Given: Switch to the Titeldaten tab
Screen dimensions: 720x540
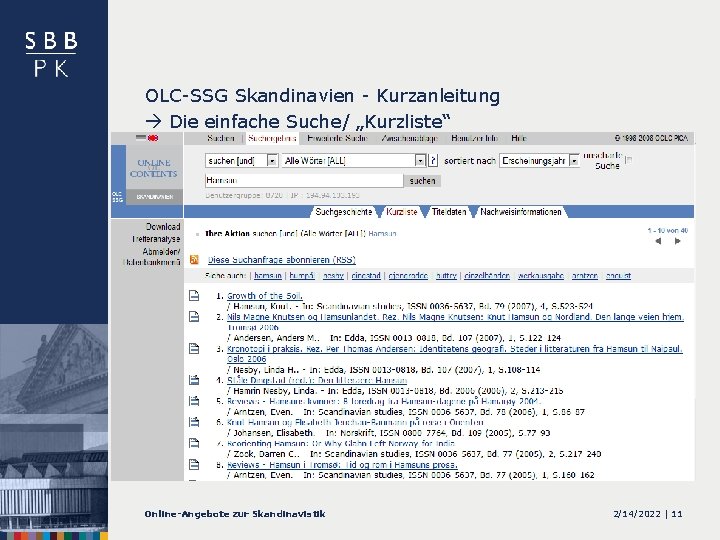Looking at the screenshot, I should 449,212.
